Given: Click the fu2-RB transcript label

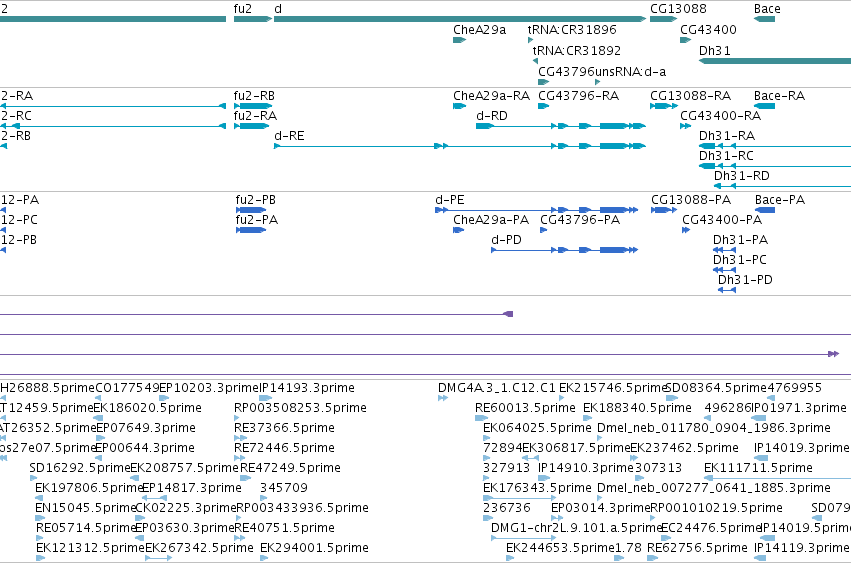Looking at the screenshot, I should [255, 96].
